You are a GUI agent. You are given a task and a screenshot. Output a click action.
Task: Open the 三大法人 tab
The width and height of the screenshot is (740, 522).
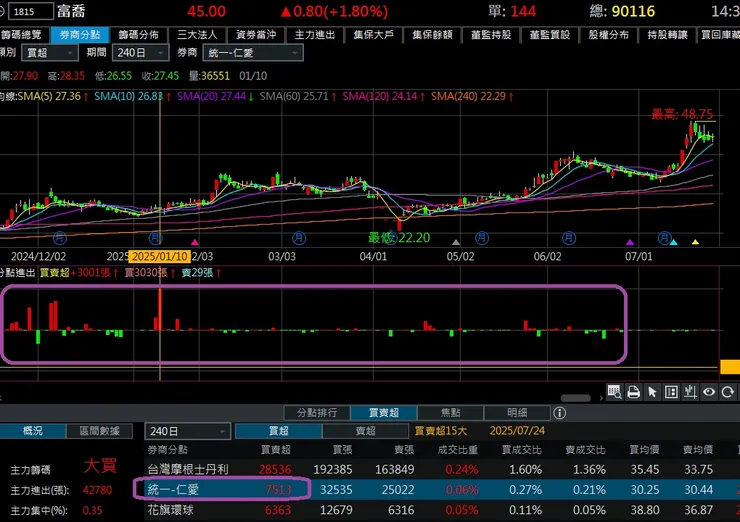tap(197, 34)
